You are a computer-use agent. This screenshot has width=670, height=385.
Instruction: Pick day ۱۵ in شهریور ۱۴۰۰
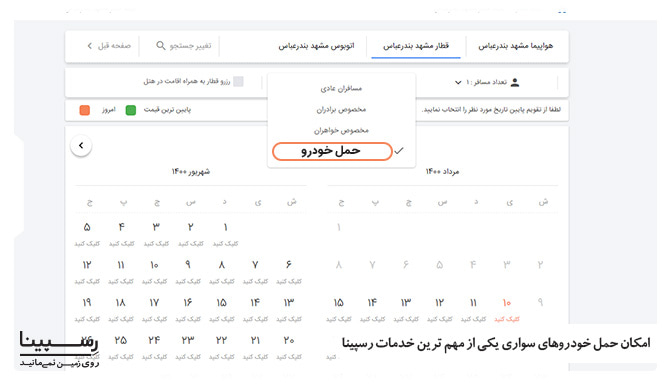click(221, 309)
